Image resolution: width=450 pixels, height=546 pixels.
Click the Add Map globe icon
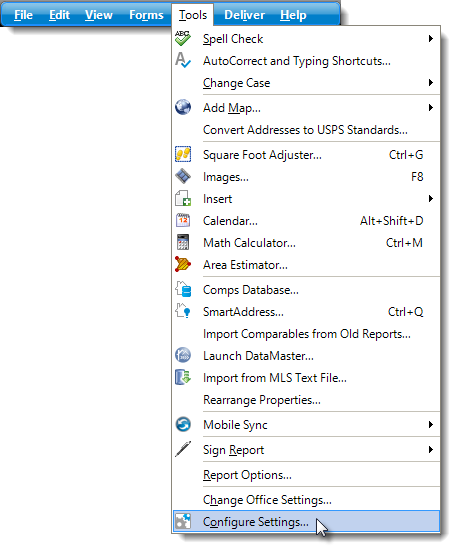pos(183,107)
